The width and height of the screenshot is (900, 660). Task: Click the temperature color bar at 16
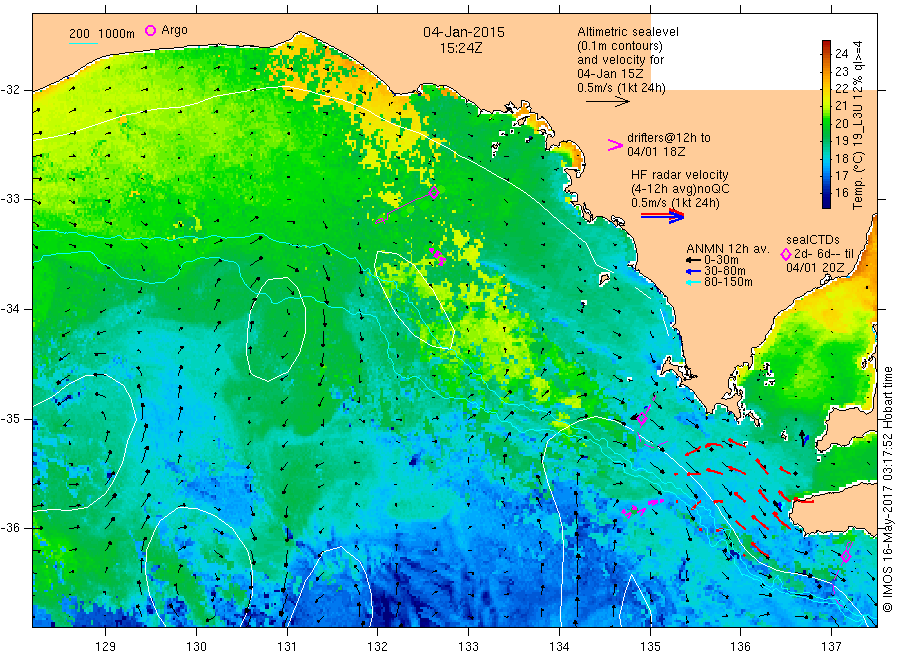[826, 193]
